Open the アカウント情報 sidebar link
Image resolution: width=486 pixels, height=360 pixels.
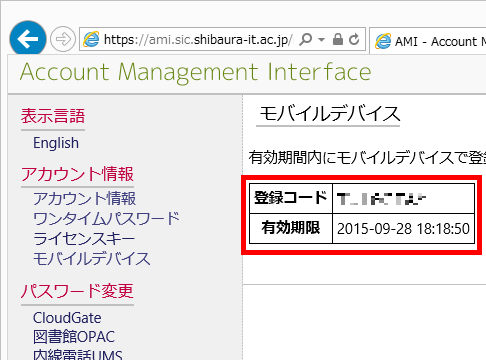(84, 198)
